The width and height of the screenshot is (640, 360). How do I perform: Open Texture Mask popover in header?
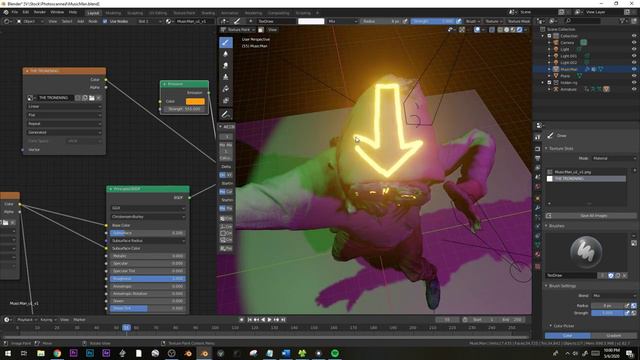tap(519, 21)
